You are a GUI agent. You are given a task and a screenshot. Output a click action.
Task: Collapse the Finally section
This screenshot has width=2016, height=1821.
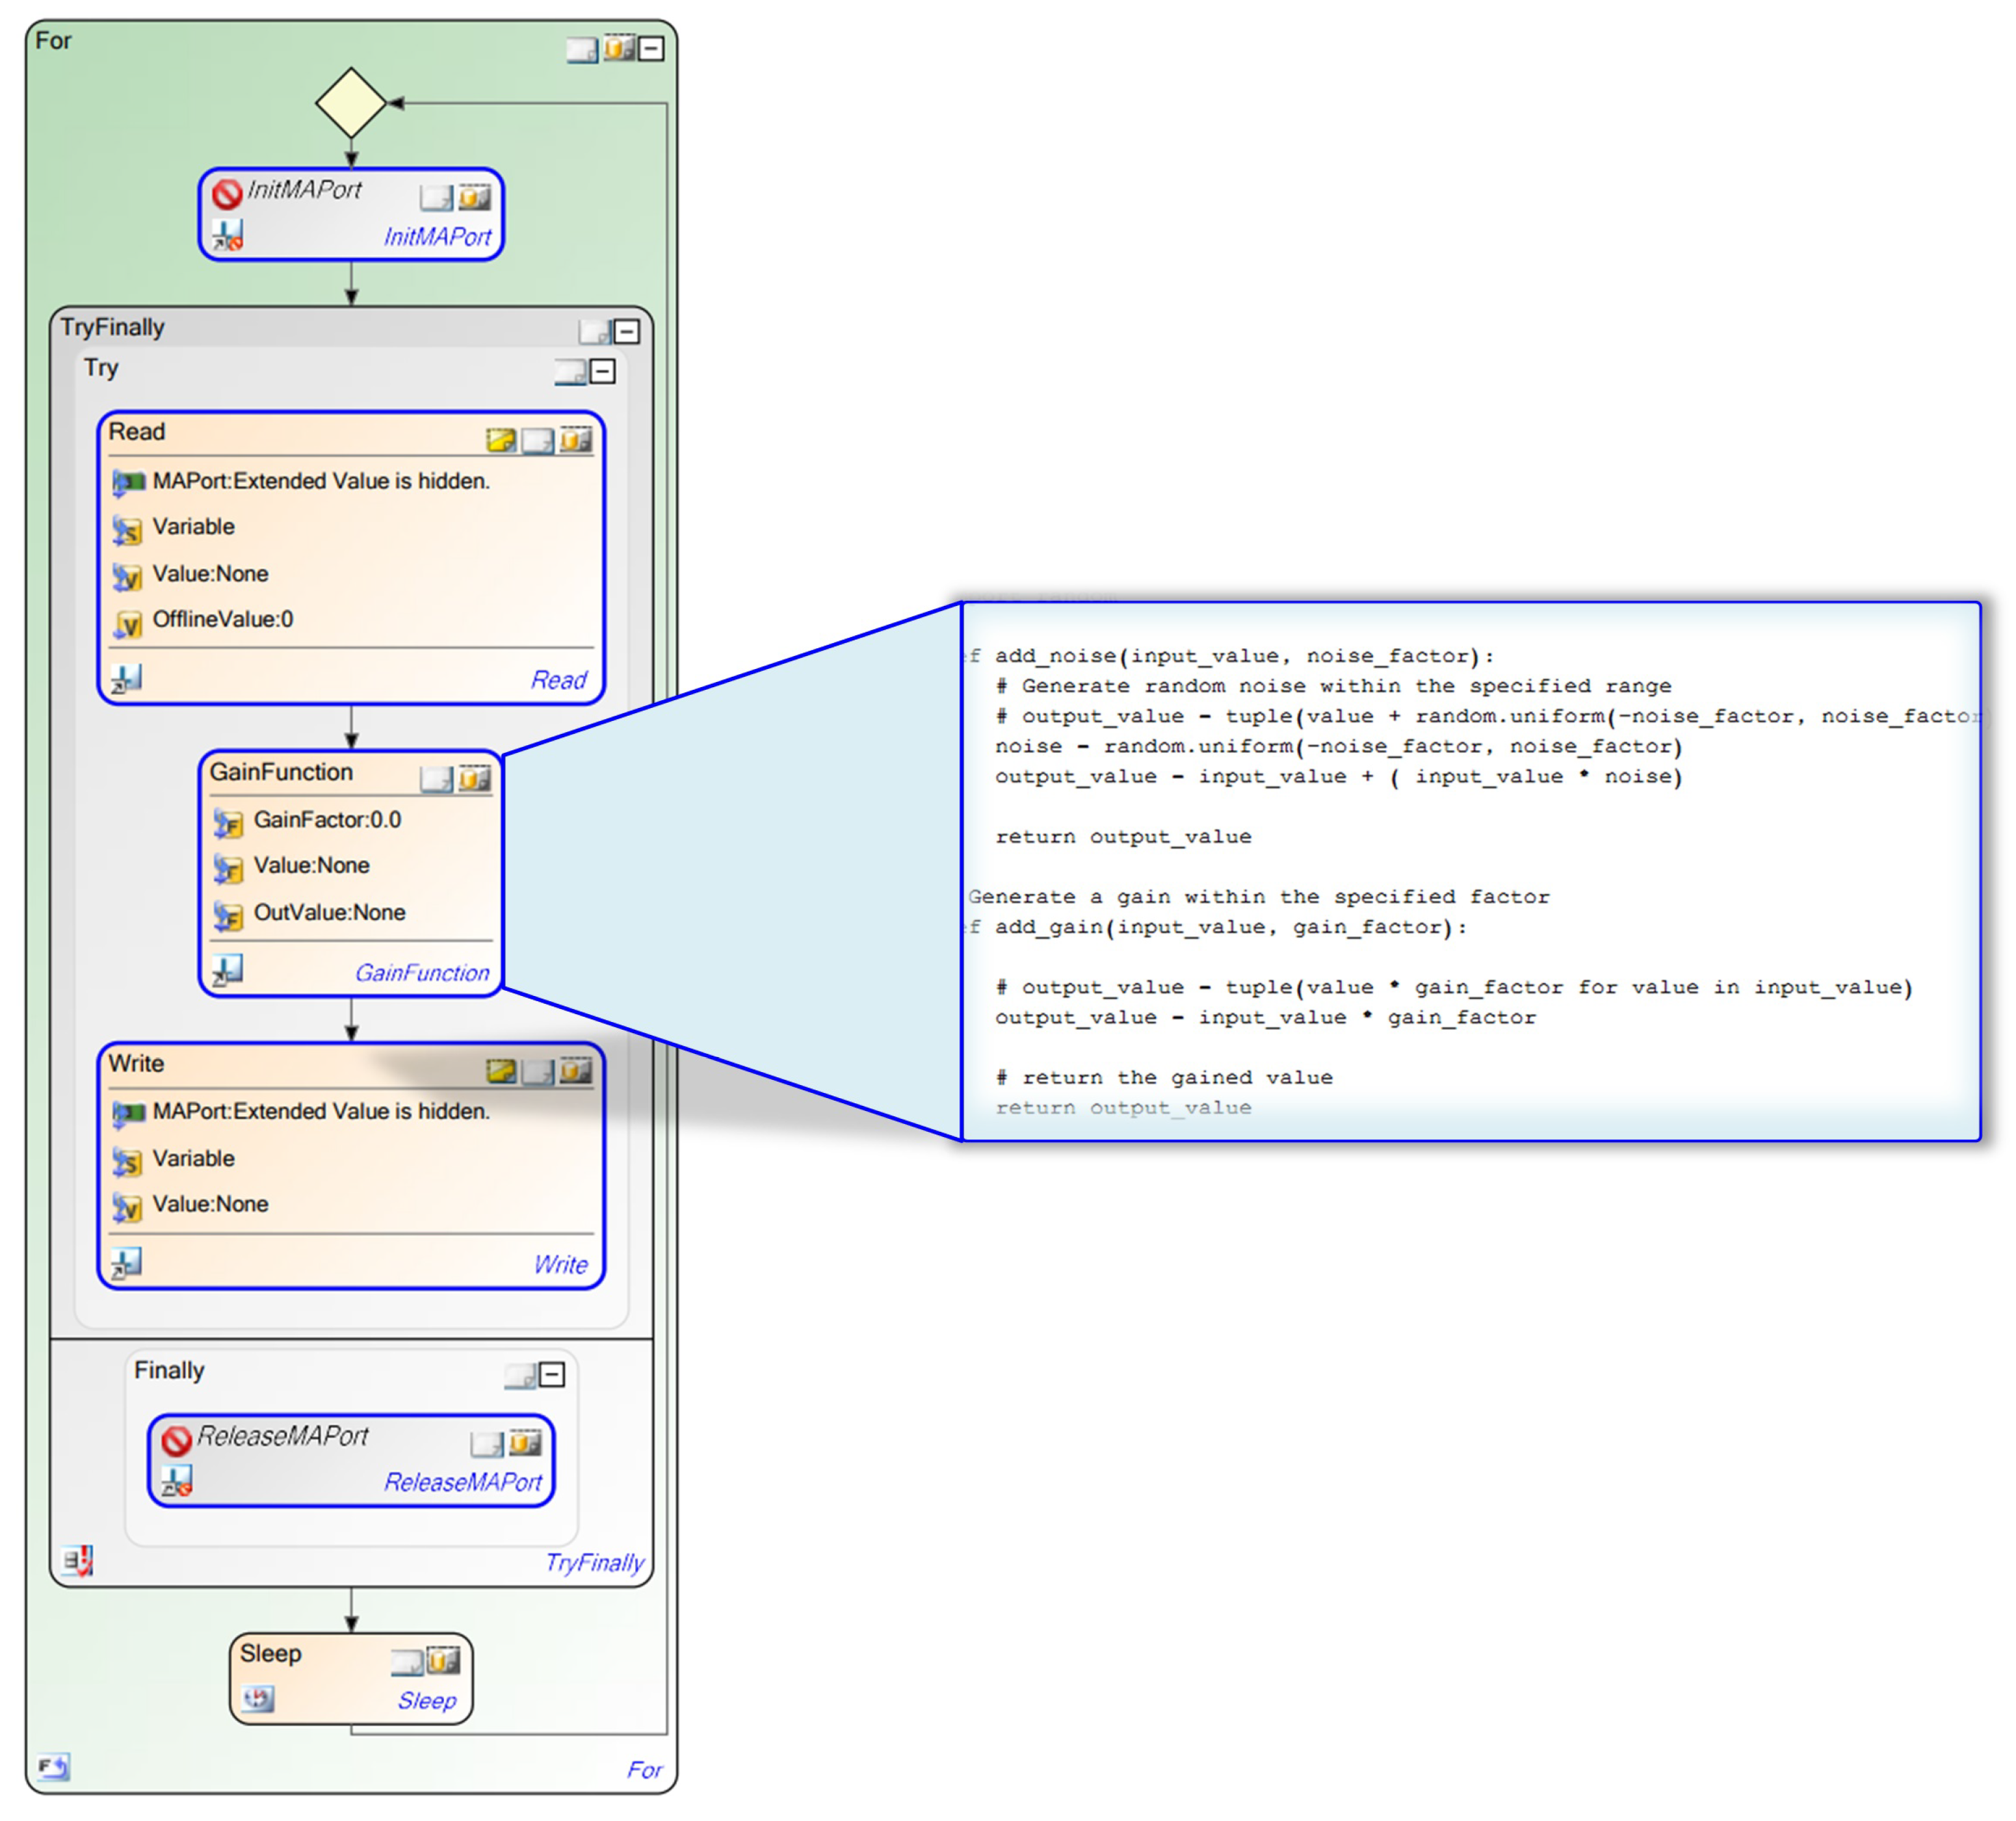coord(552,1374)
